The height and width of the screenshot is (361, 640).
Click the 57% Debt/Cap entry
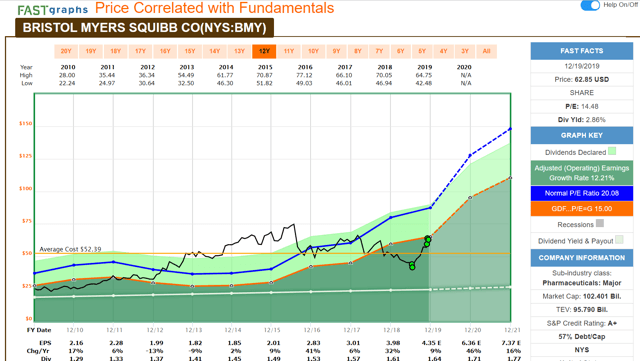click(x=582, y=337)
